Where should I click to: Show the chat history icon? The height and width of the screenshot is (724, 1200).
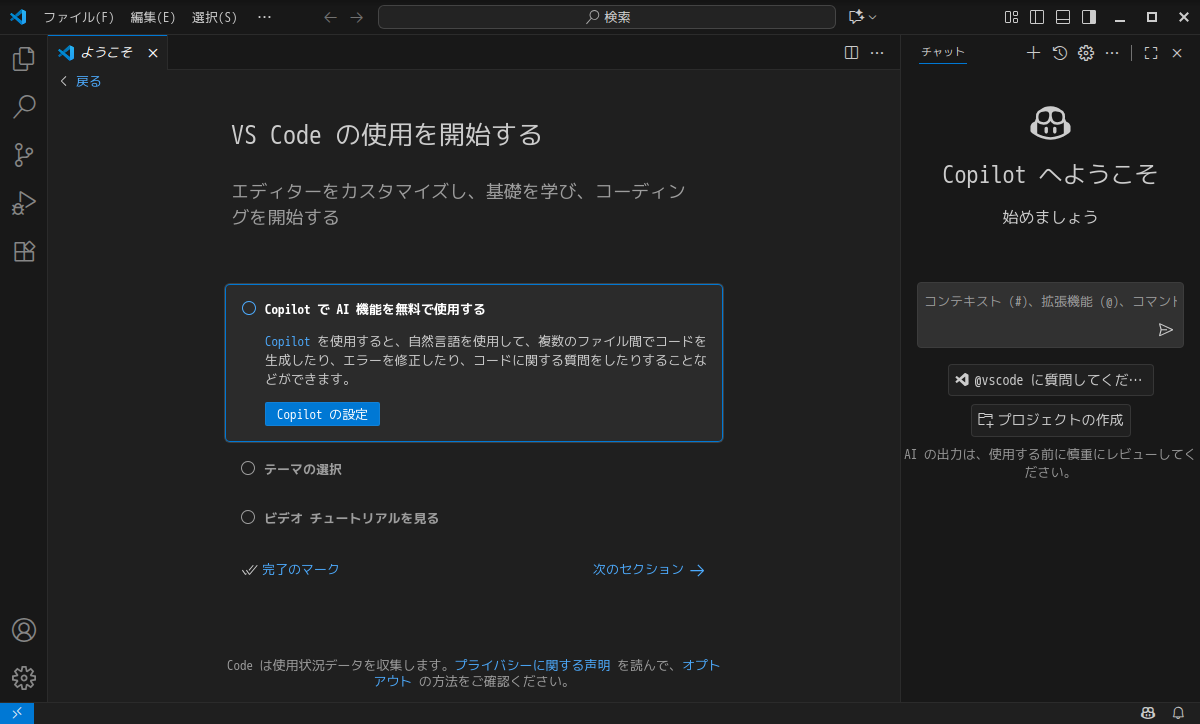point(1060,53)
